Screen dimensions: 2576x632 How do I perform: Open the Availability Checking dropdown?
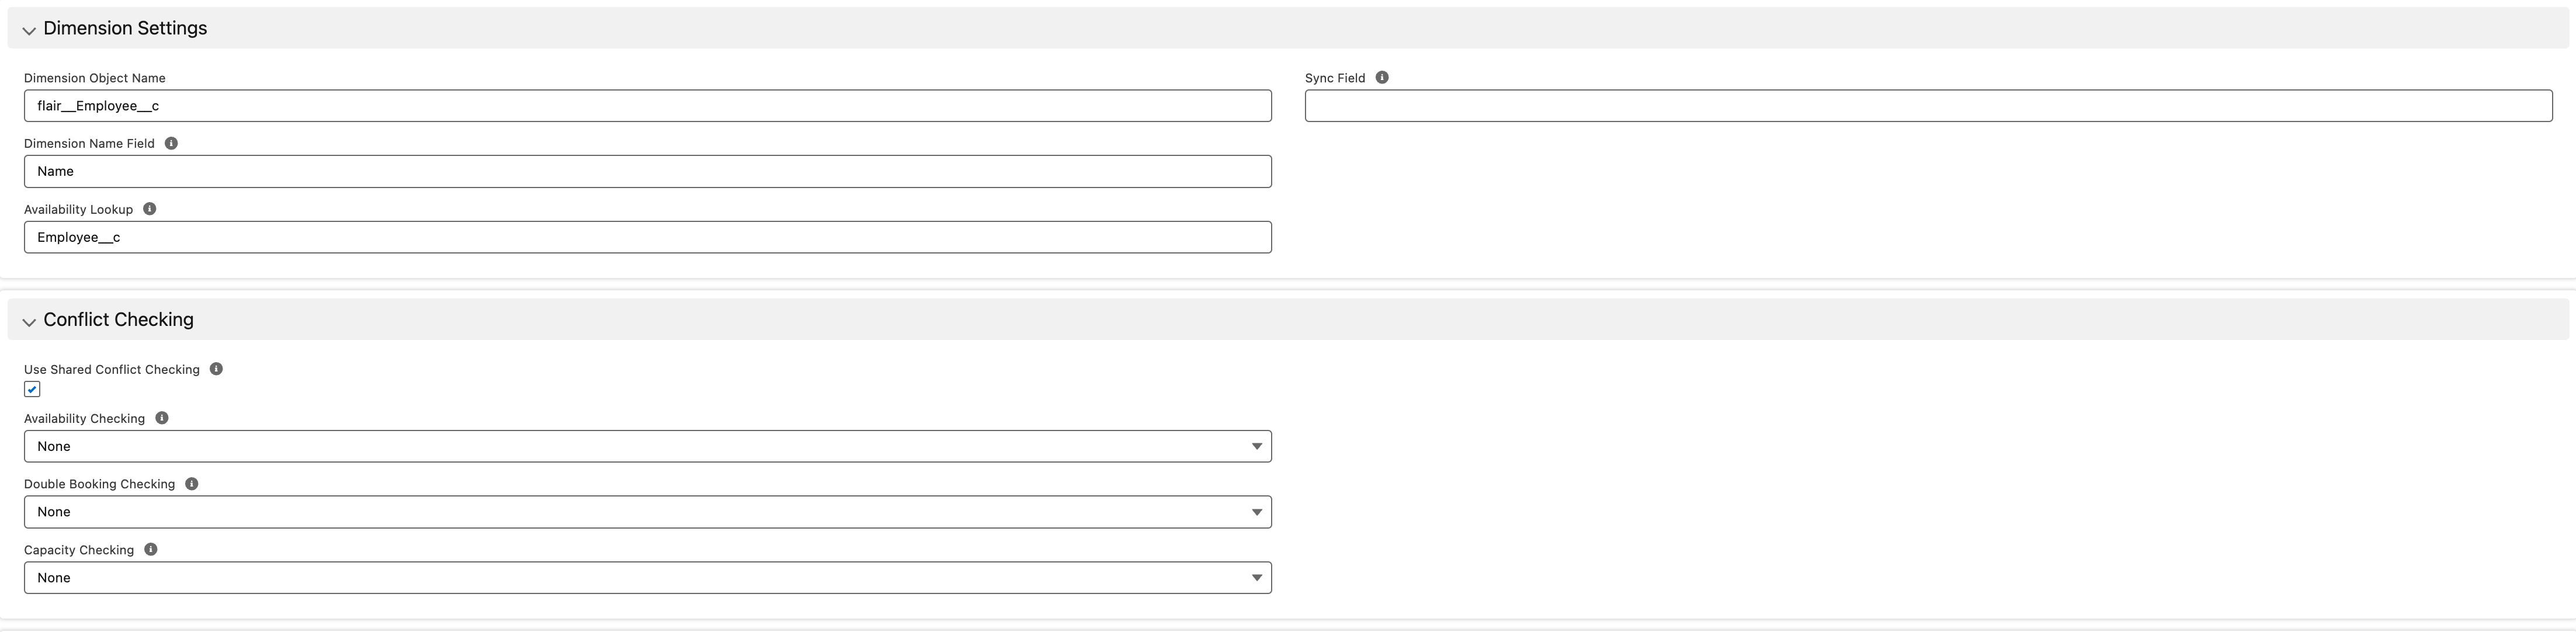(x=647, y=446)
